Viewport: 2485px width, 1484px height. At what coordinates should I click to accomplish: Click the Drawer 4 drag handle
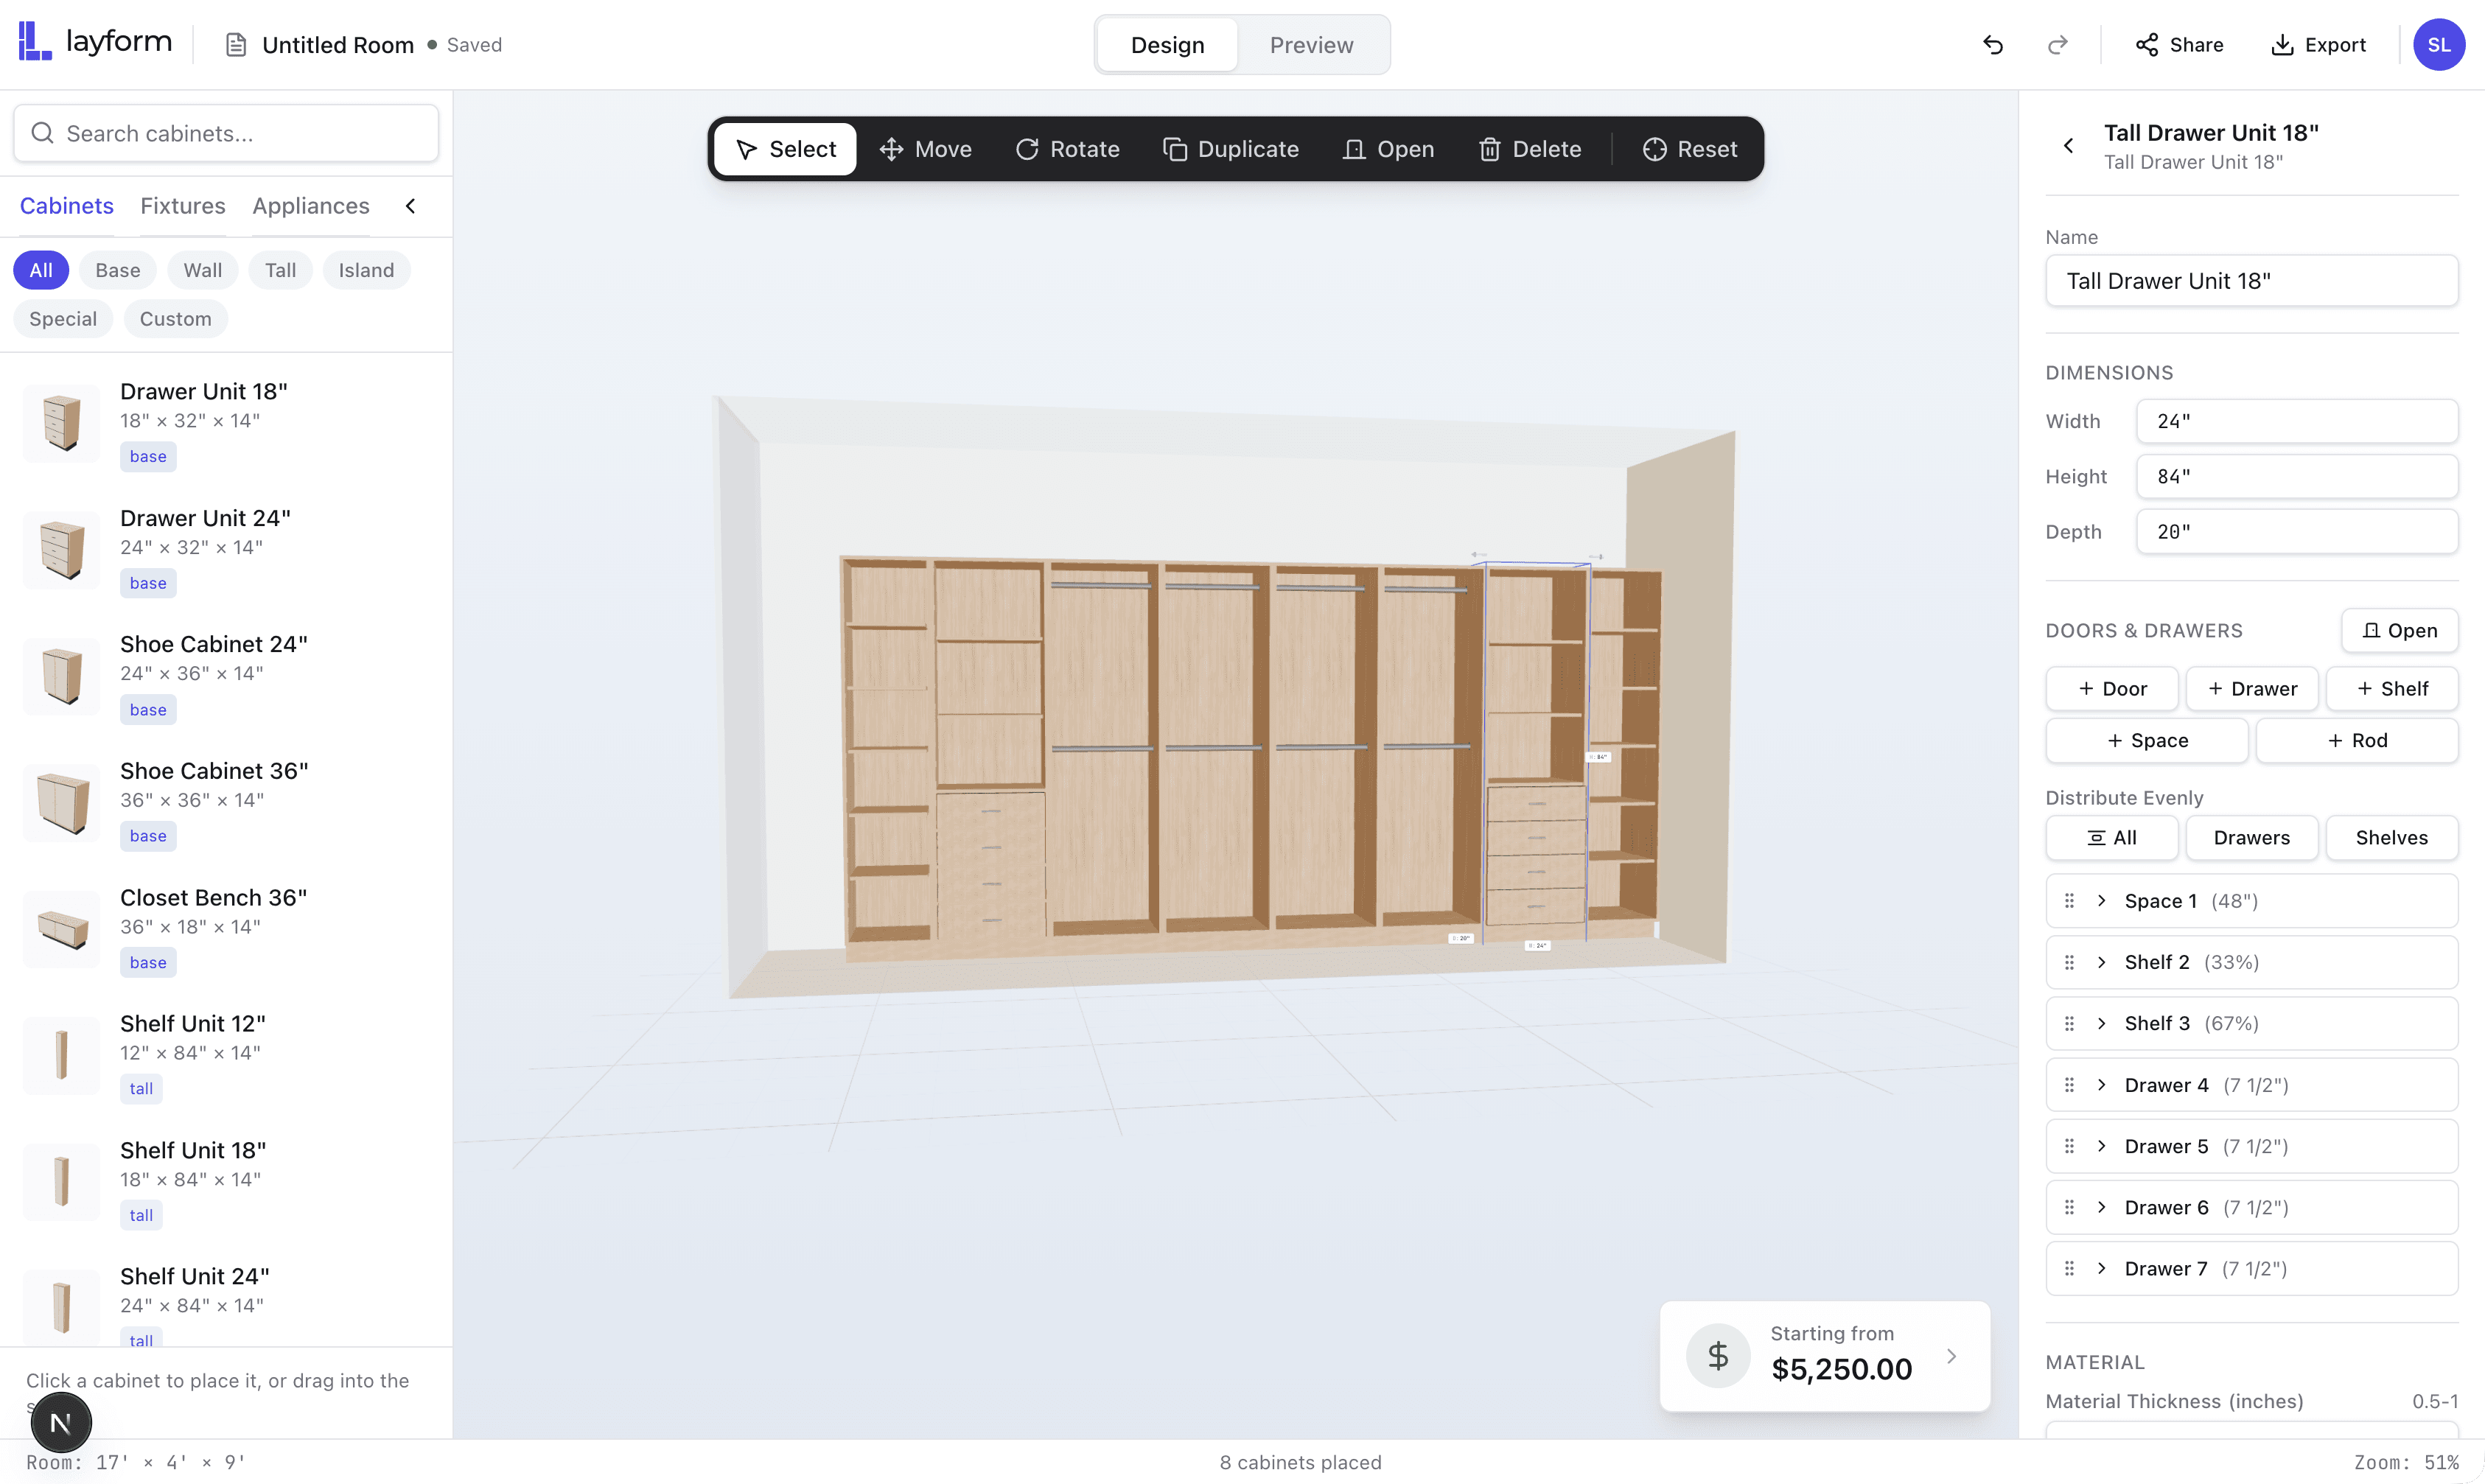[x=2069, y=1085]
